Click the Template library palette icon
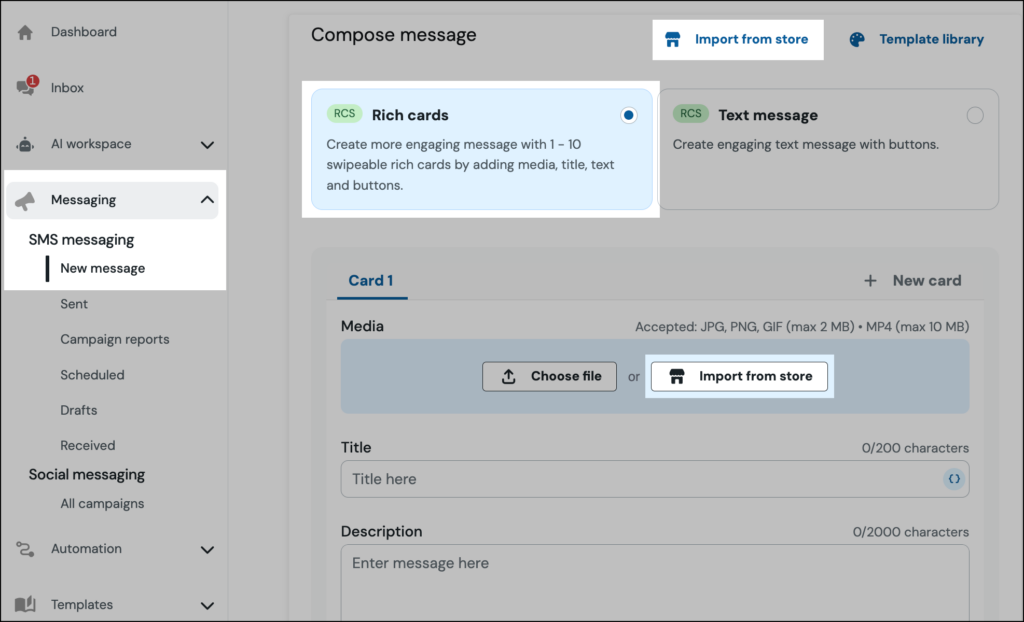1024x622 pixels. (857, 40)
